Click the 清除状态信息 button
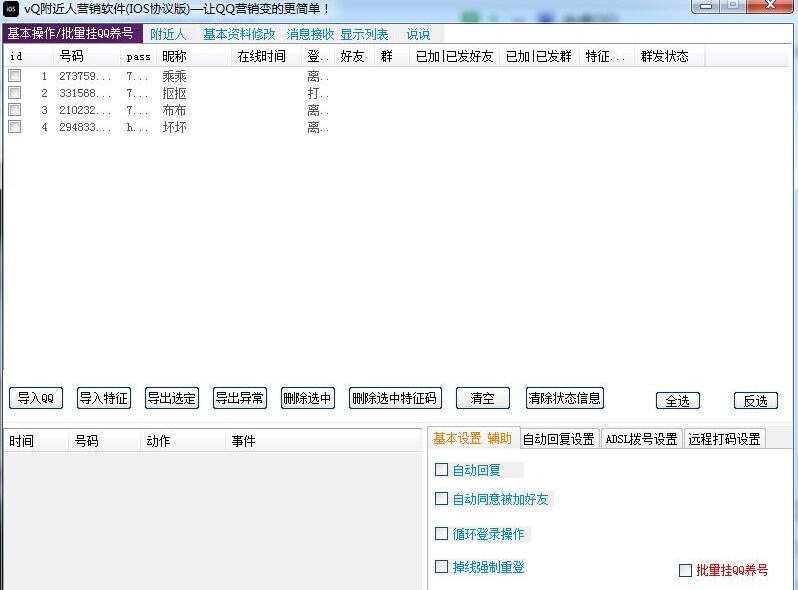The height and width of the screenshot is (590, 798). click(564, 398)
